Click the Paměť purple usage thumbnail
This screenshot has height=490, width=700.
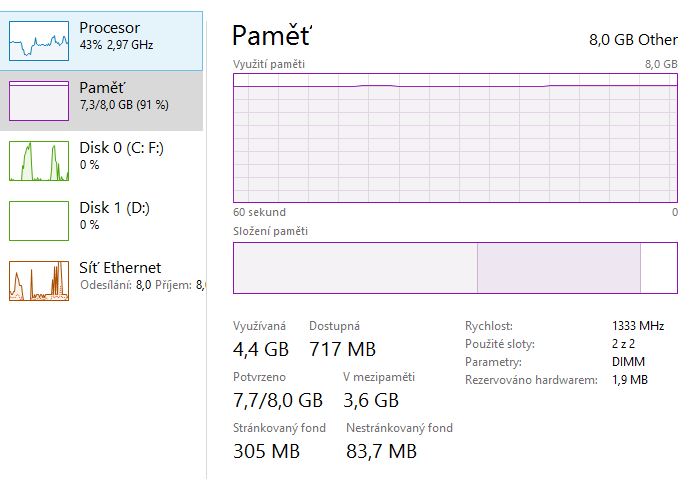click(38, 101)
